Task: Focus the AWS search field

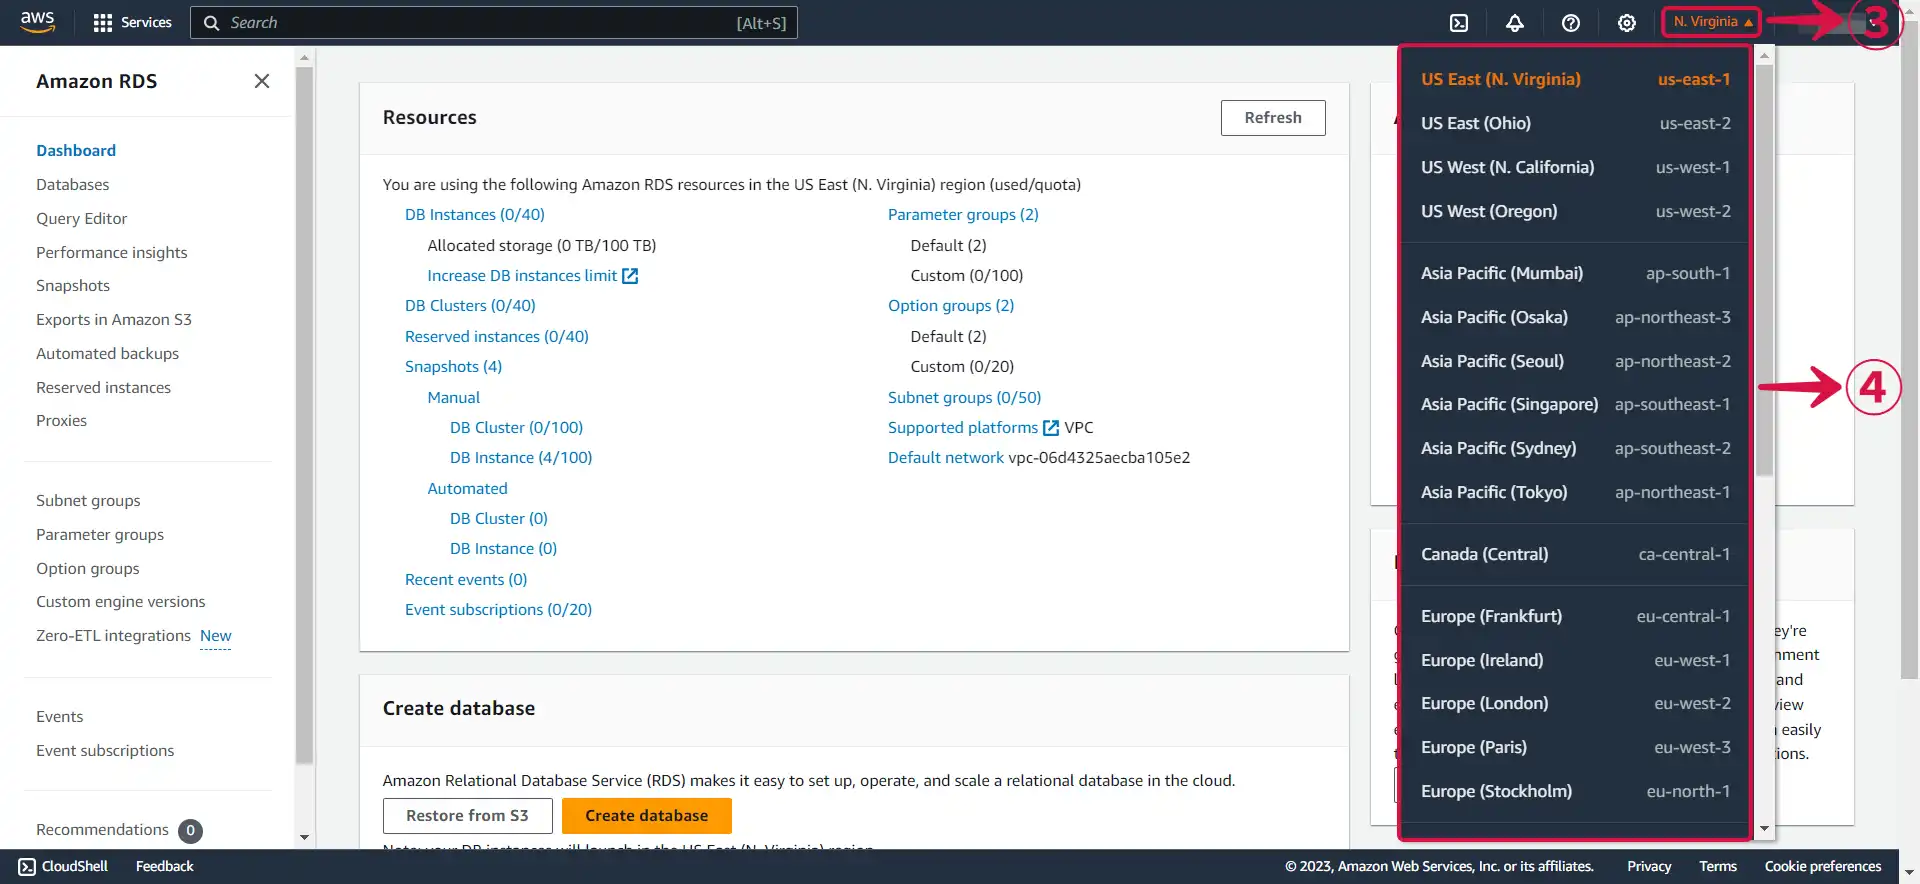Action: pyautogui.click(x=494, y=23)
